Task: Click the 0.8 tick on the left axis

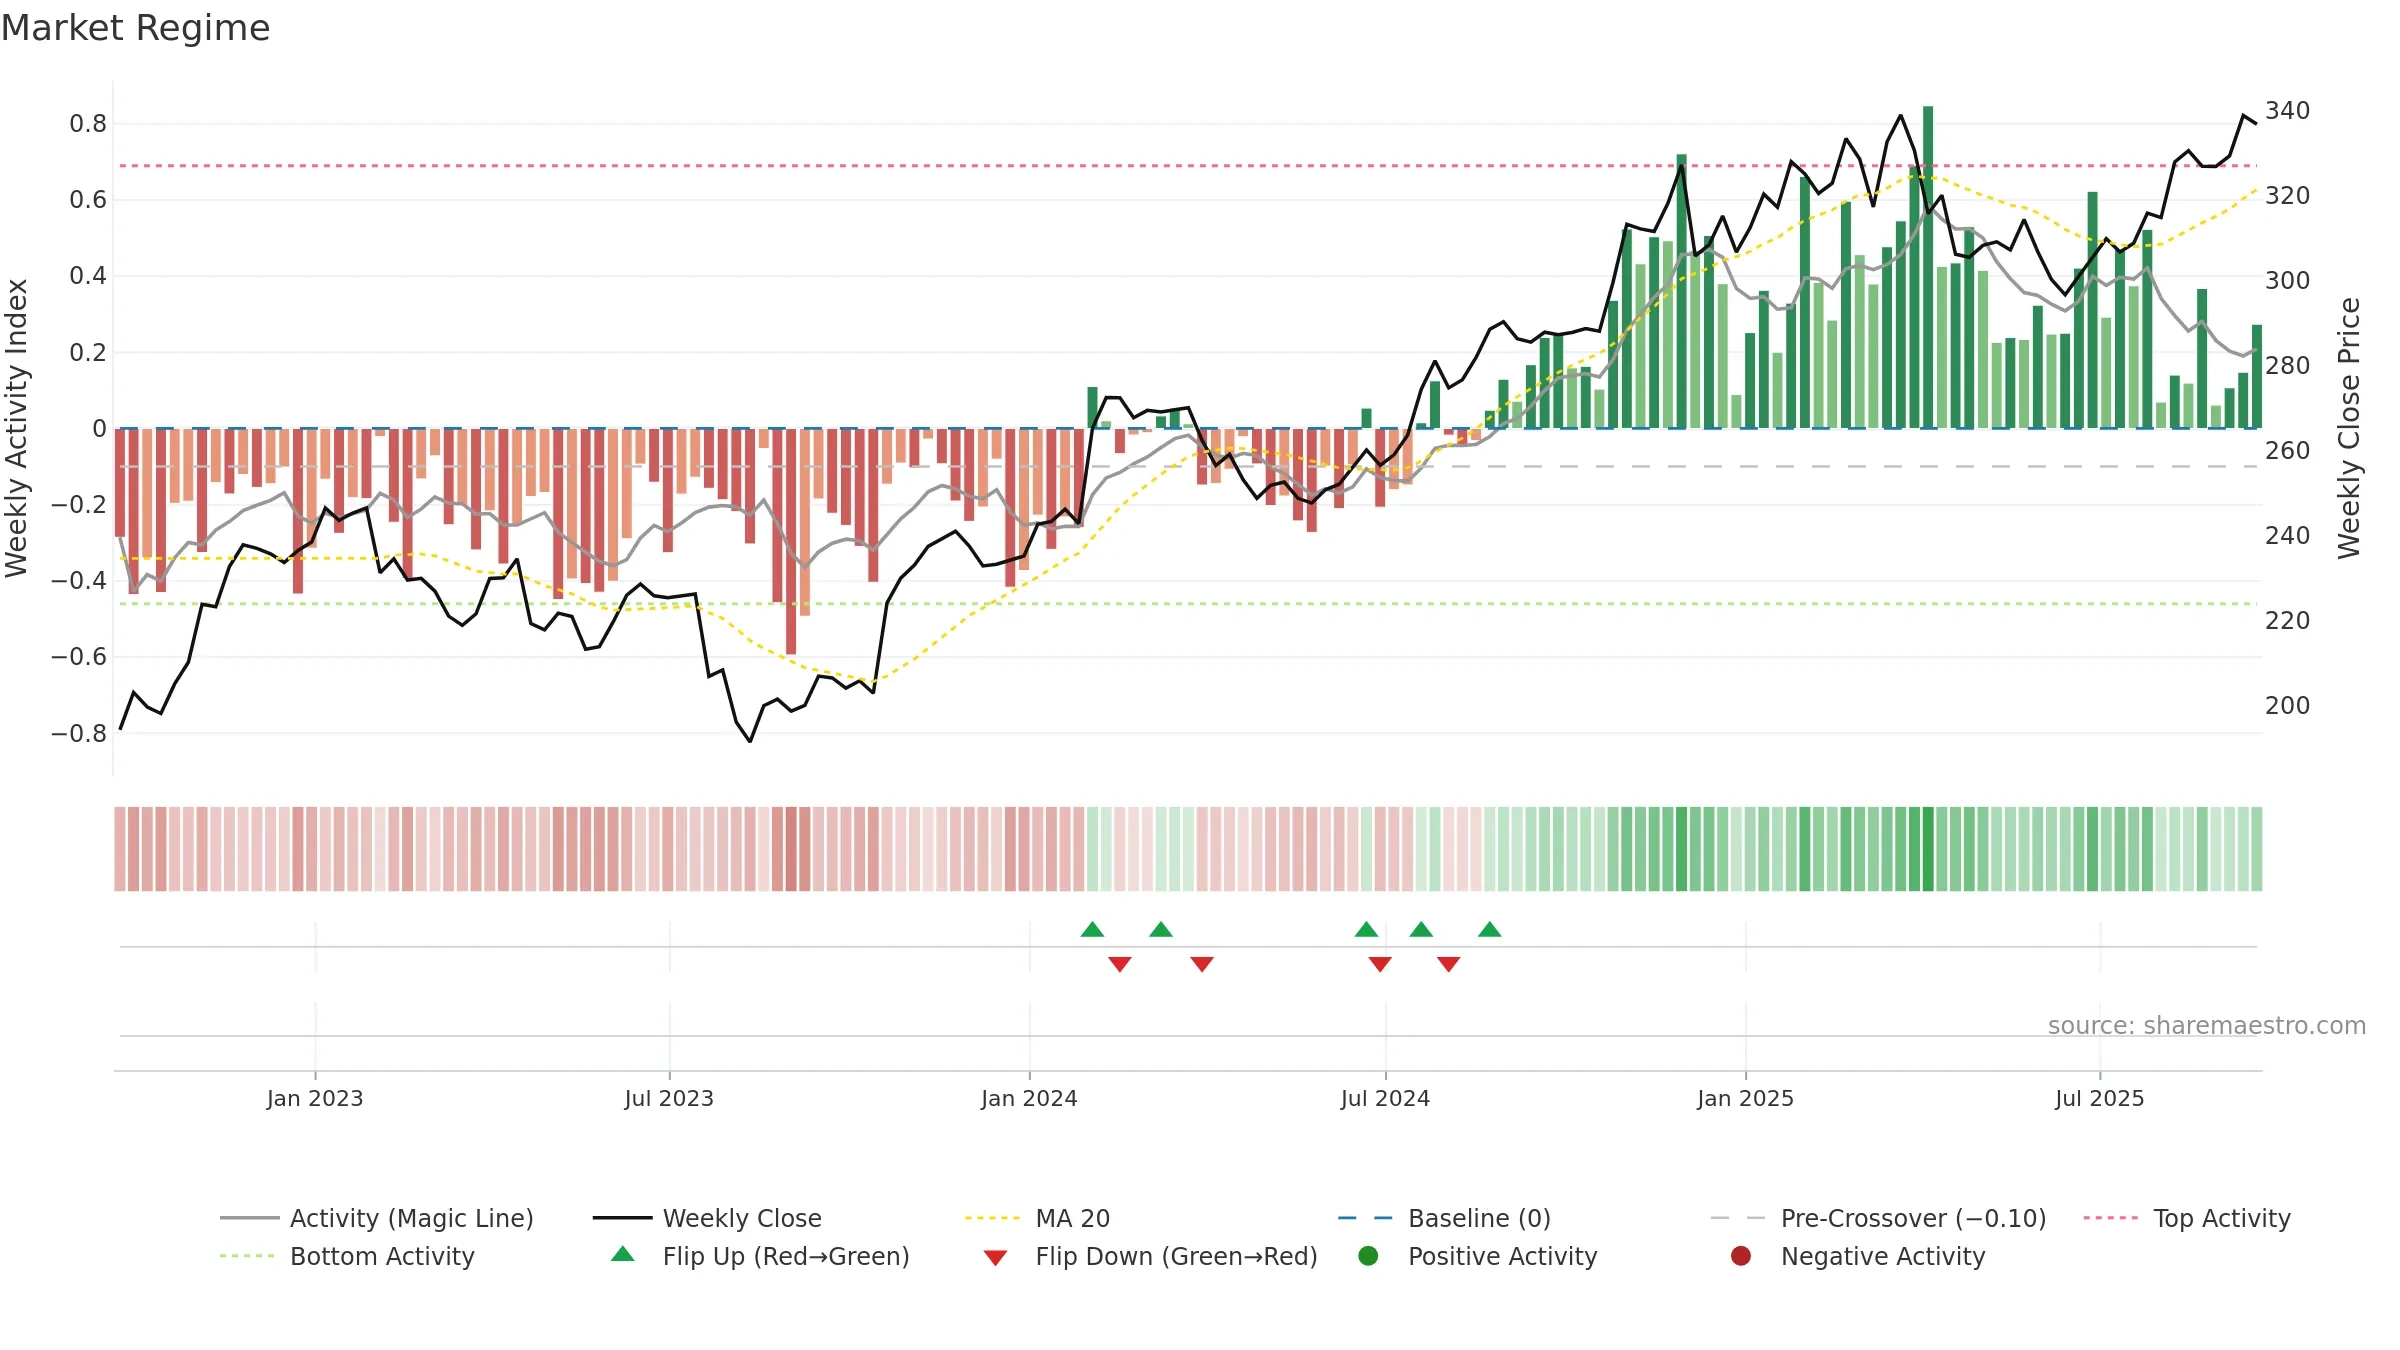Action: 88,124
